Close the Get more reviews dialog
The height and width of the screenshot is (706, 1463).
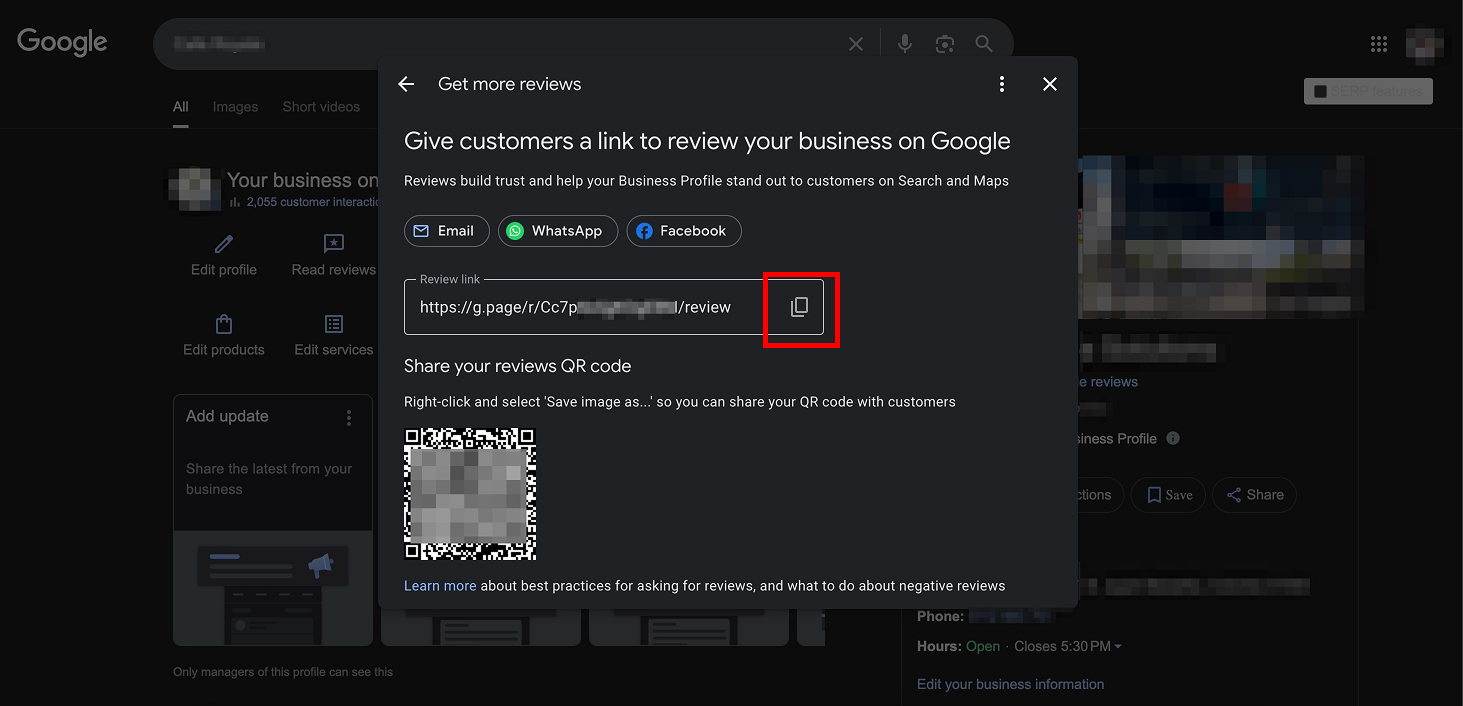pyautogui.click(x=1049, y=84)
